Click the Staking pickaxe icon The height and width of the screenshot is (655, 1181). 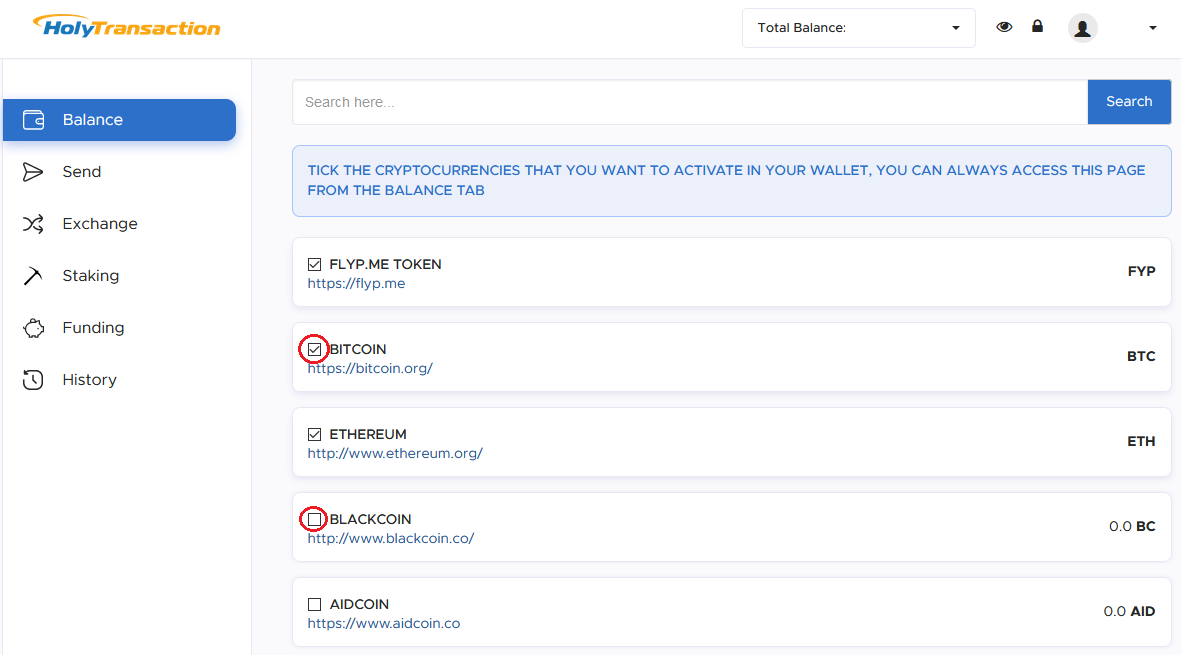pyautogui.click(x=32, y=276)
